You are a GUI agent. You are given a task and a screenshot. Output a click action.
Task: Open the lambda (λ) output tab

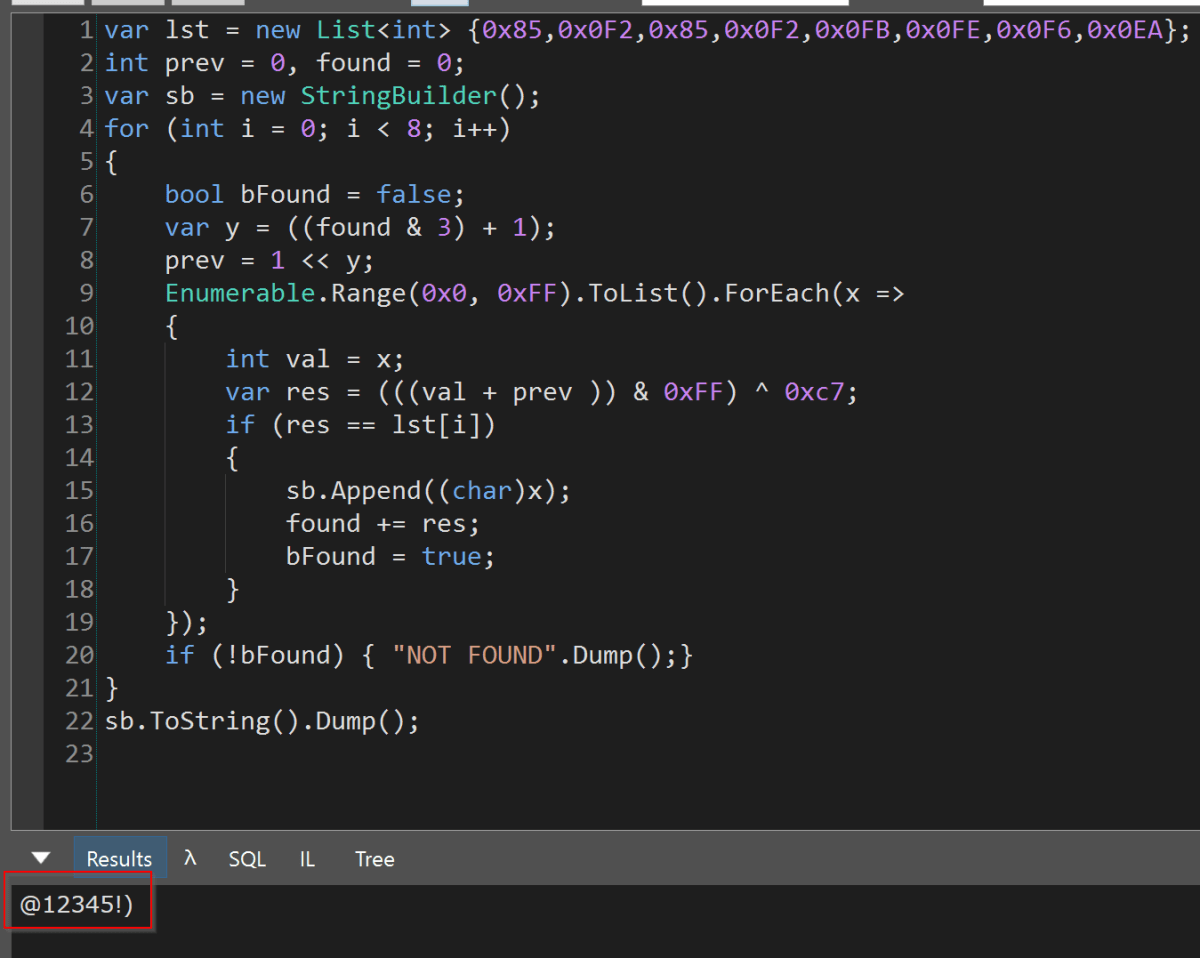[190, 858]
